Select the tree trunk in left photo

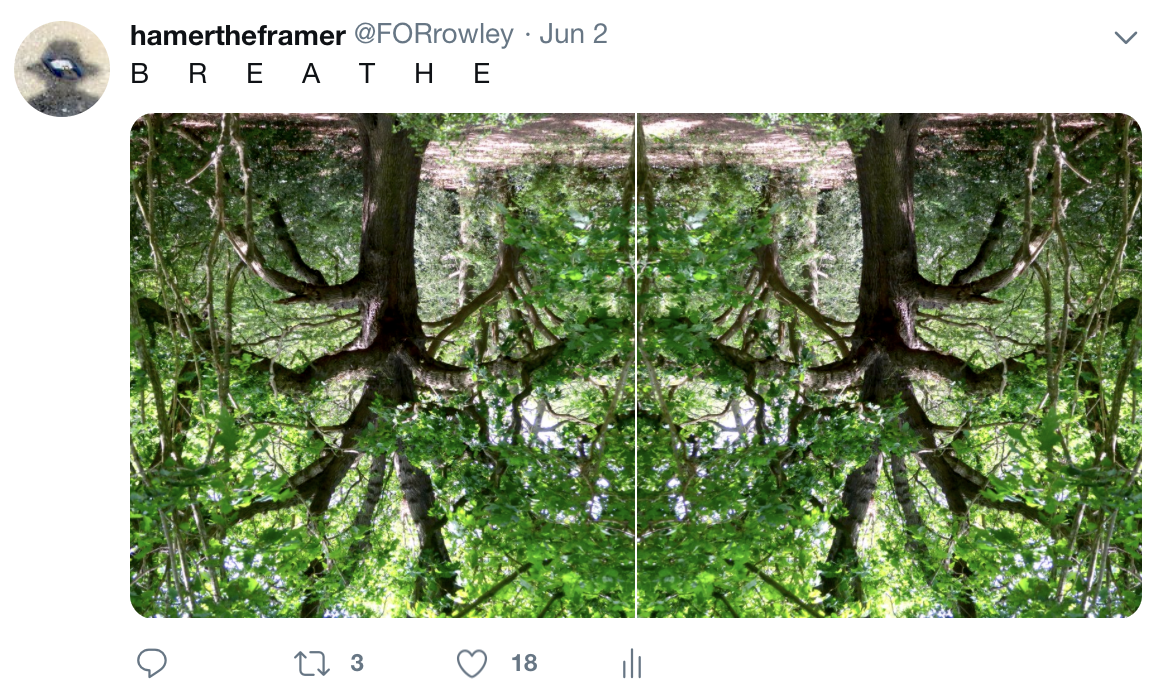coord(389,243)
